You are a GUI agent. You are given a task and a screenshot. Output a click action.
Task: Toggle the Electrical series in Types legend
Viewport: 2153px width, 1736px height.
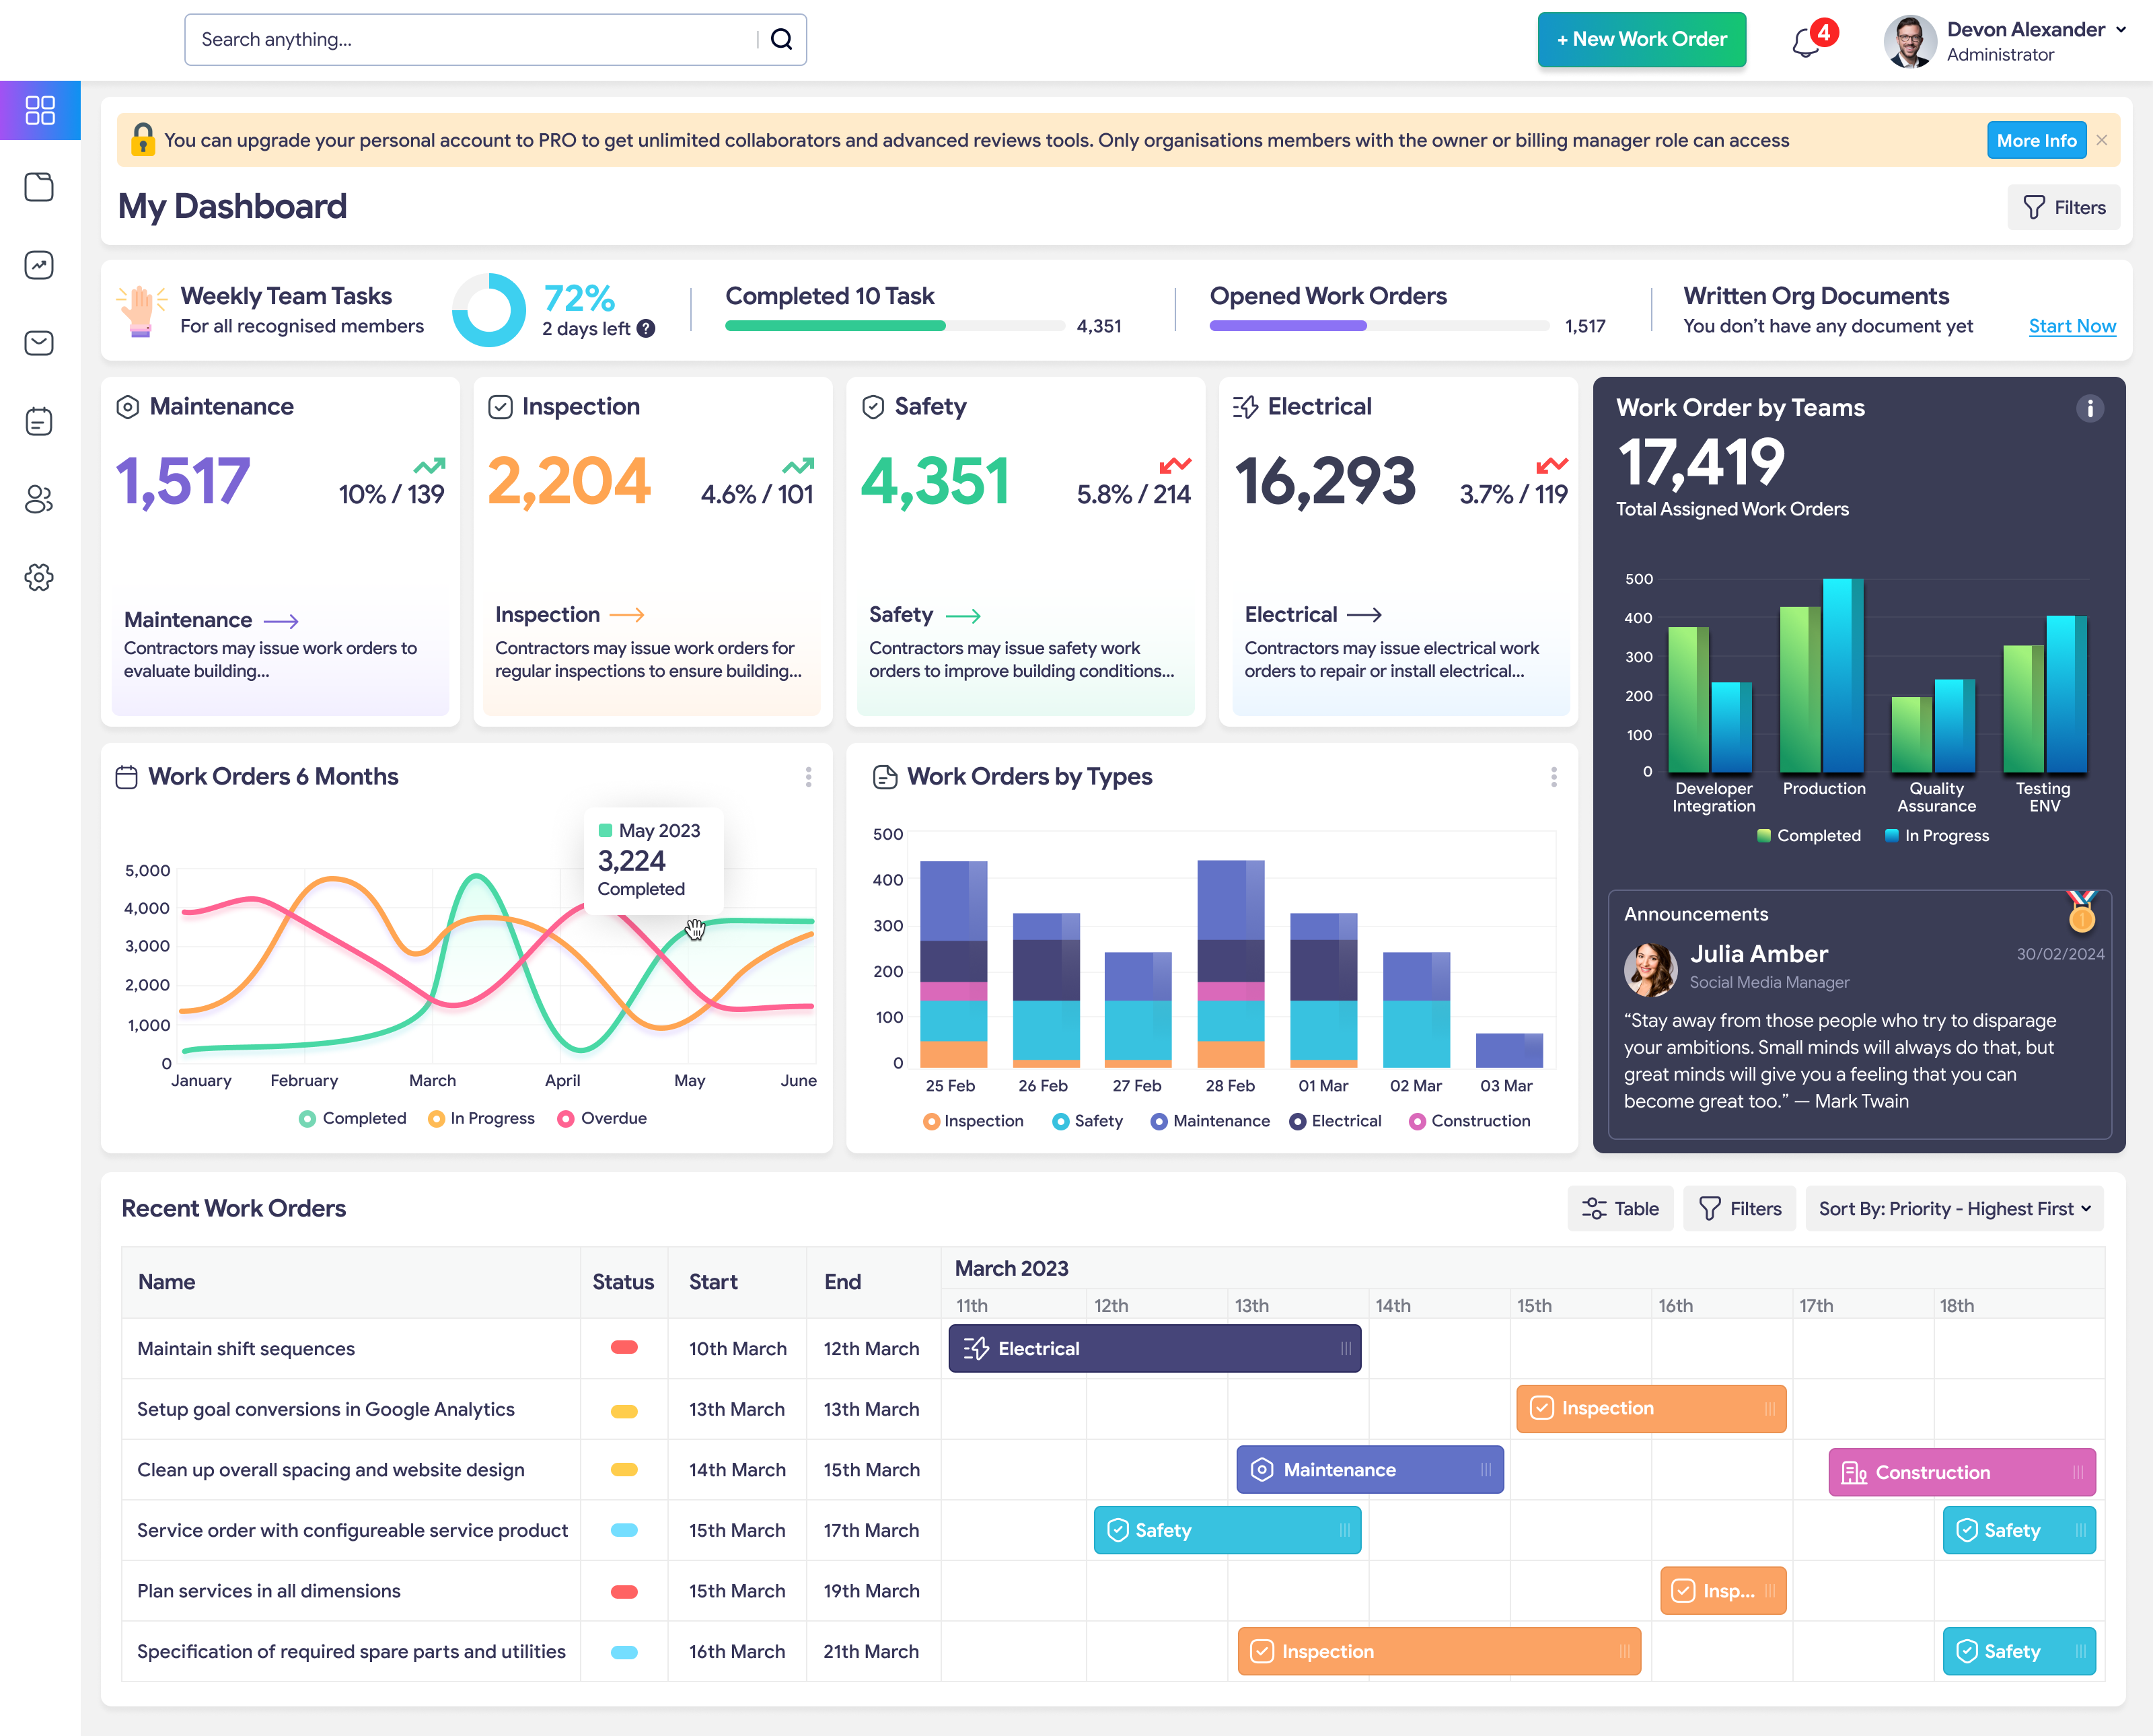point(1336,1121)
